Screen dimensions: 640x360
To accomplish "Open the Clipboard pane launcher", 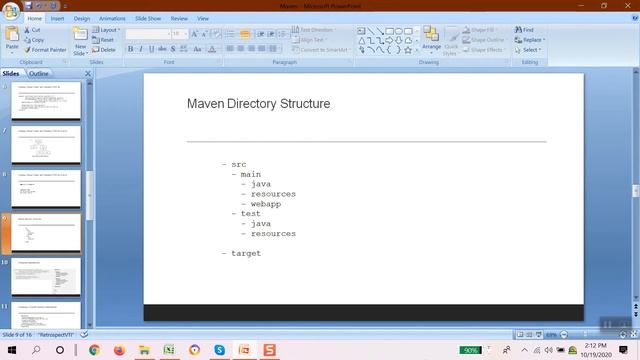I will point(64,62).
